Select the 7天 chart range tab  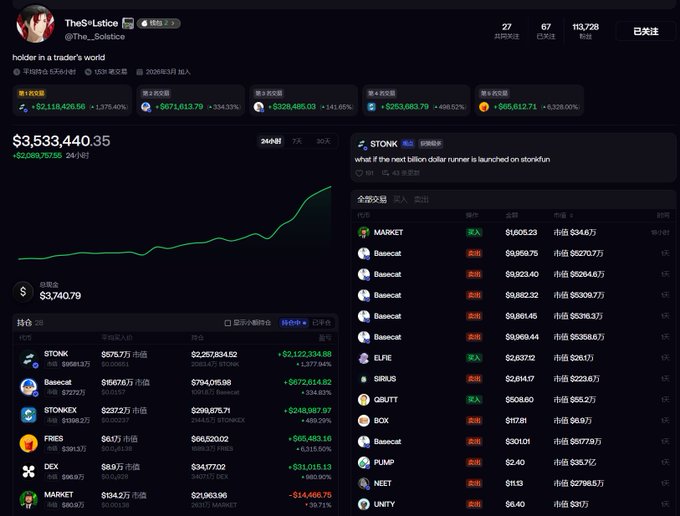click(x=297, y=141)
